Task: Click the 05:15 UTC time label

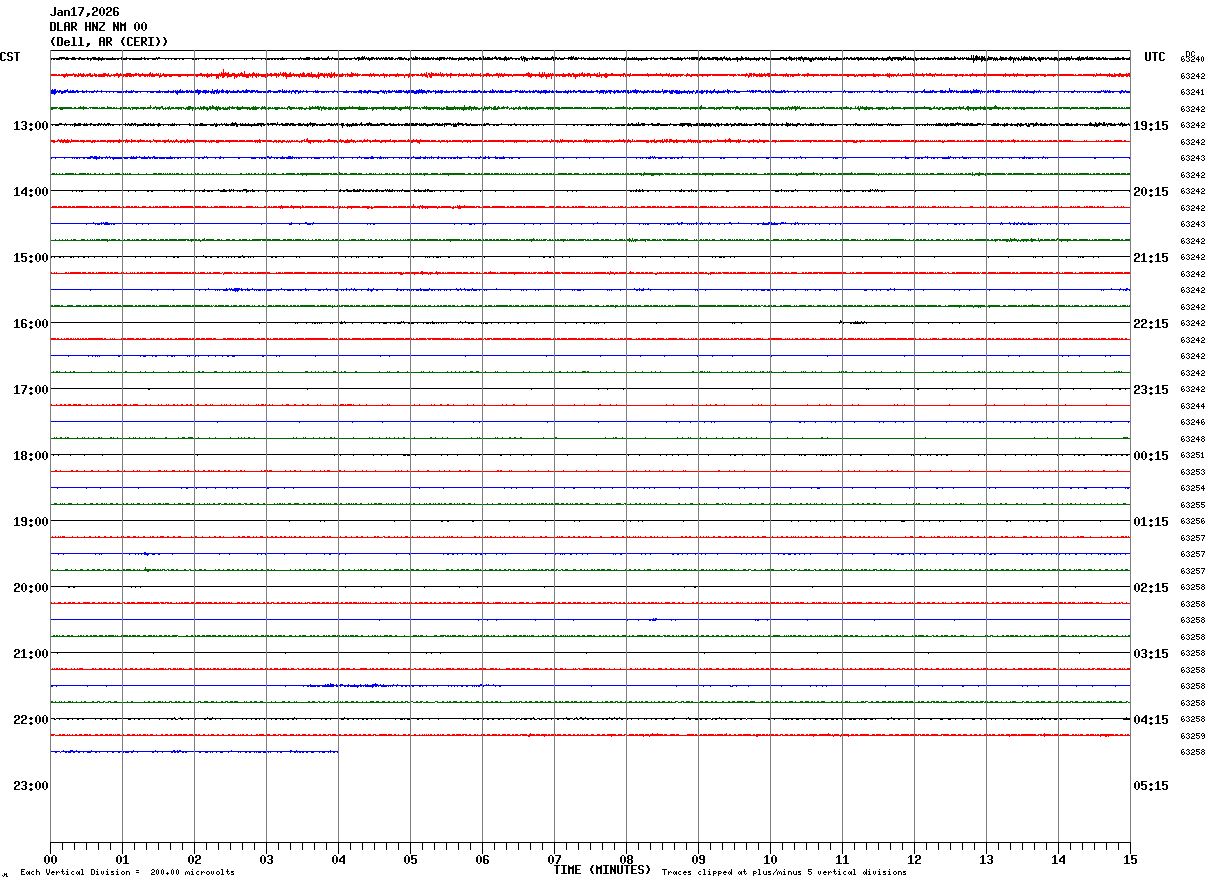Action: pyautogui.click(x=1151, y=786)
